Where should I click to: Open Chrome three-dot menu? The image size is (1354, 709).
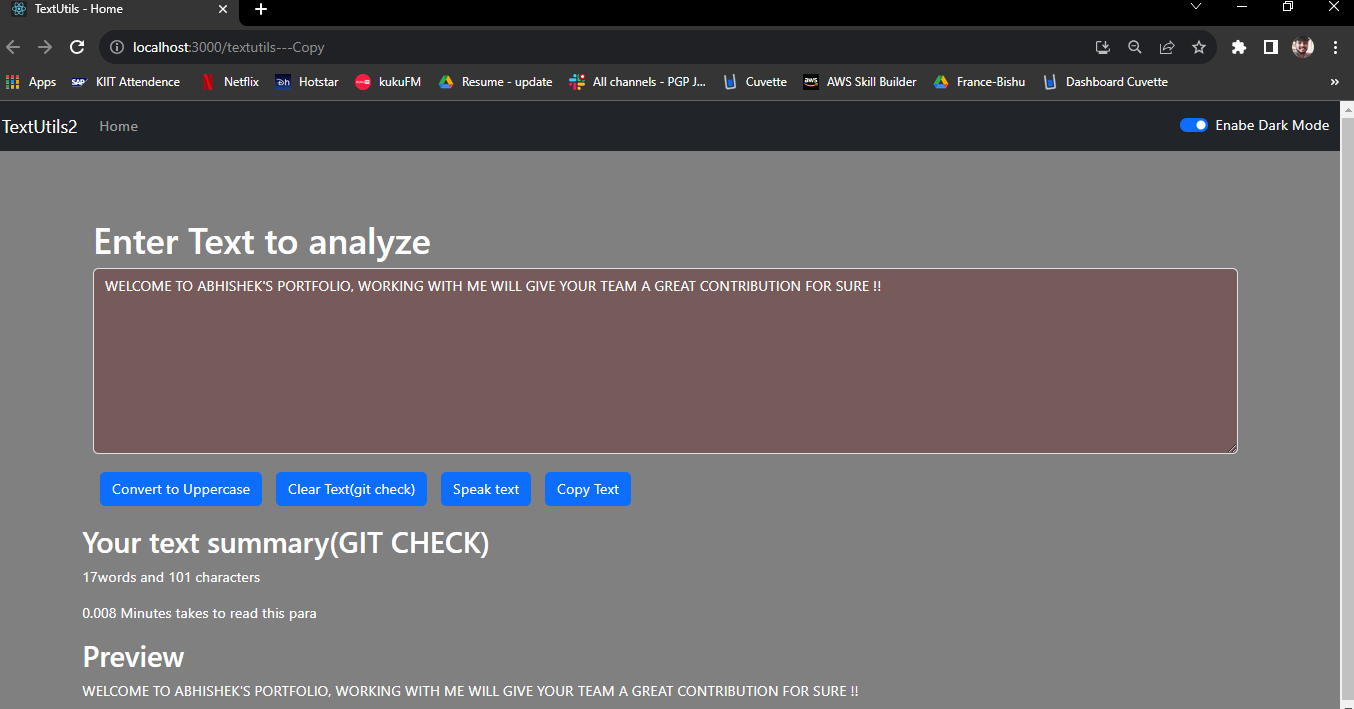1336,47
